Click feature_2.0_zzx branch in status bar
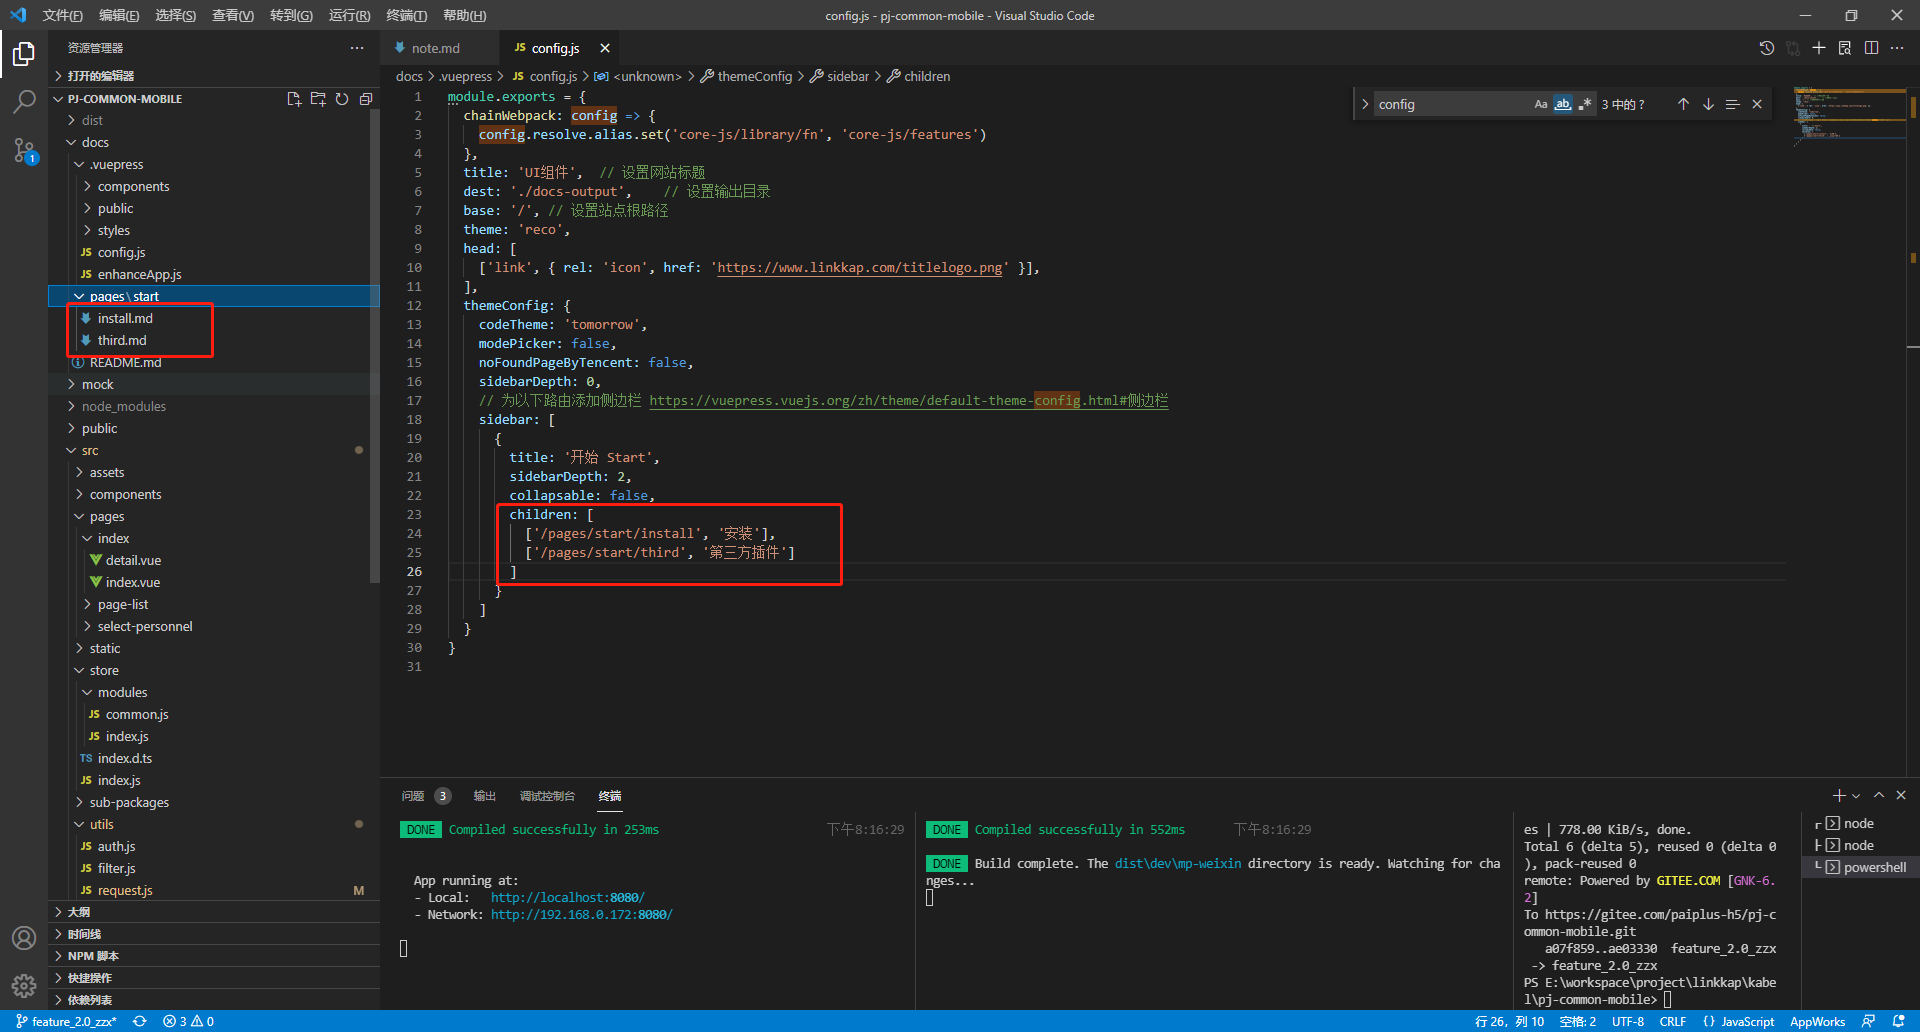The image size is (1920, 1032). pyautogui.click(x=66, y=1021)
